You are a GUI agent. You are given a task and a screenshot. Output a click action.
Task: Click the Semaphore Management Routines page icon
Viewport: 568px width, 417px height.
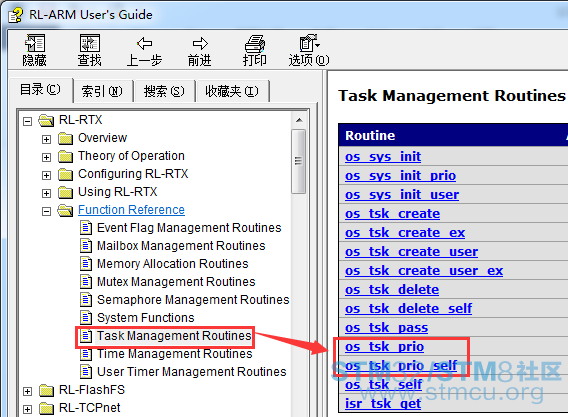coord(86,300)
